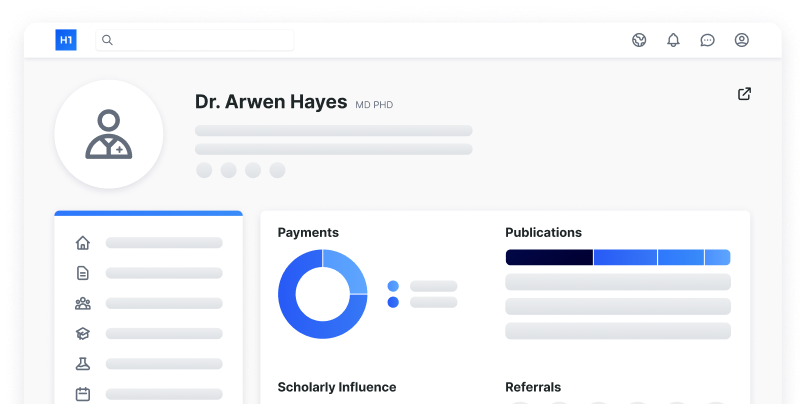
Task: Click the H1 logo icon
Action: click(x=66, y=40)
